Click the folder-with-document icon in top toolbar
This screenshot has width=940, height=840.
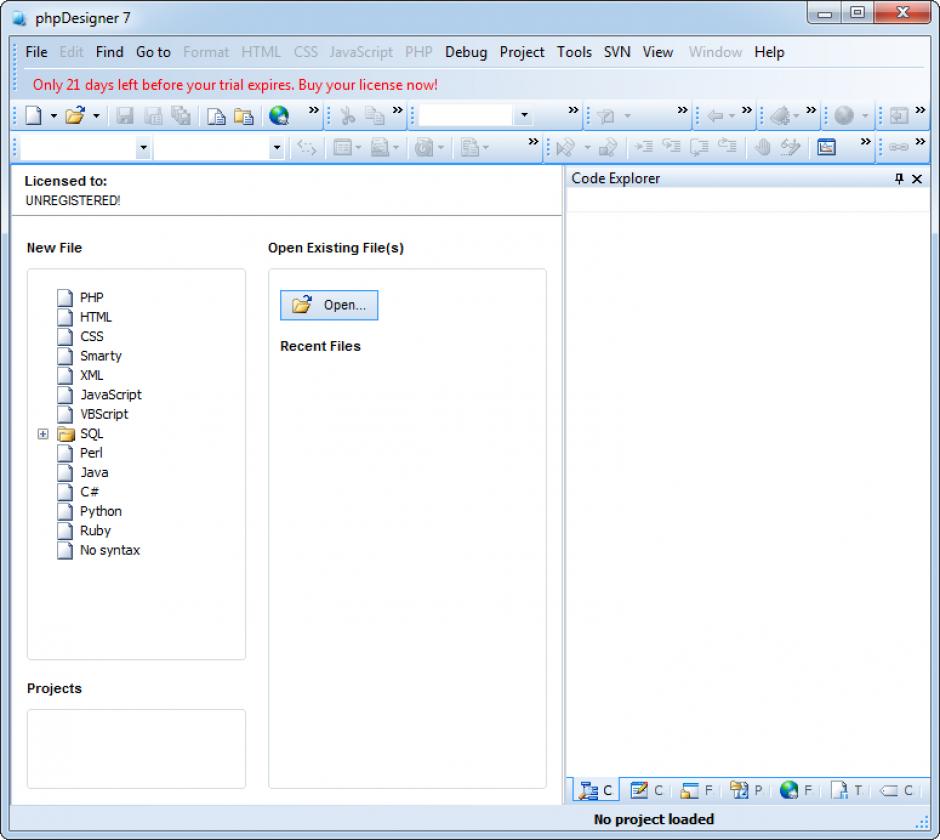coord(243,116)
